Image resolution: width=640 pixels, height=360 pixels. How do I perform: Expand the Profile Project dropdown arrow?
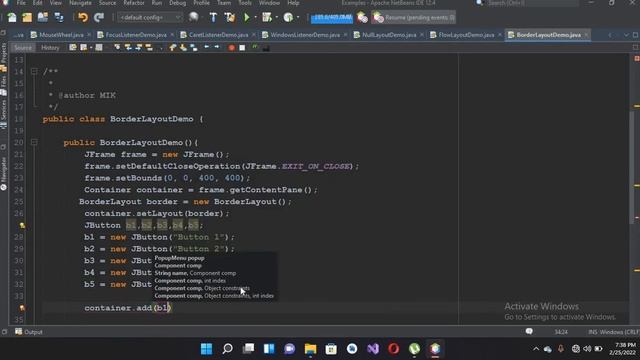point(298,18)
